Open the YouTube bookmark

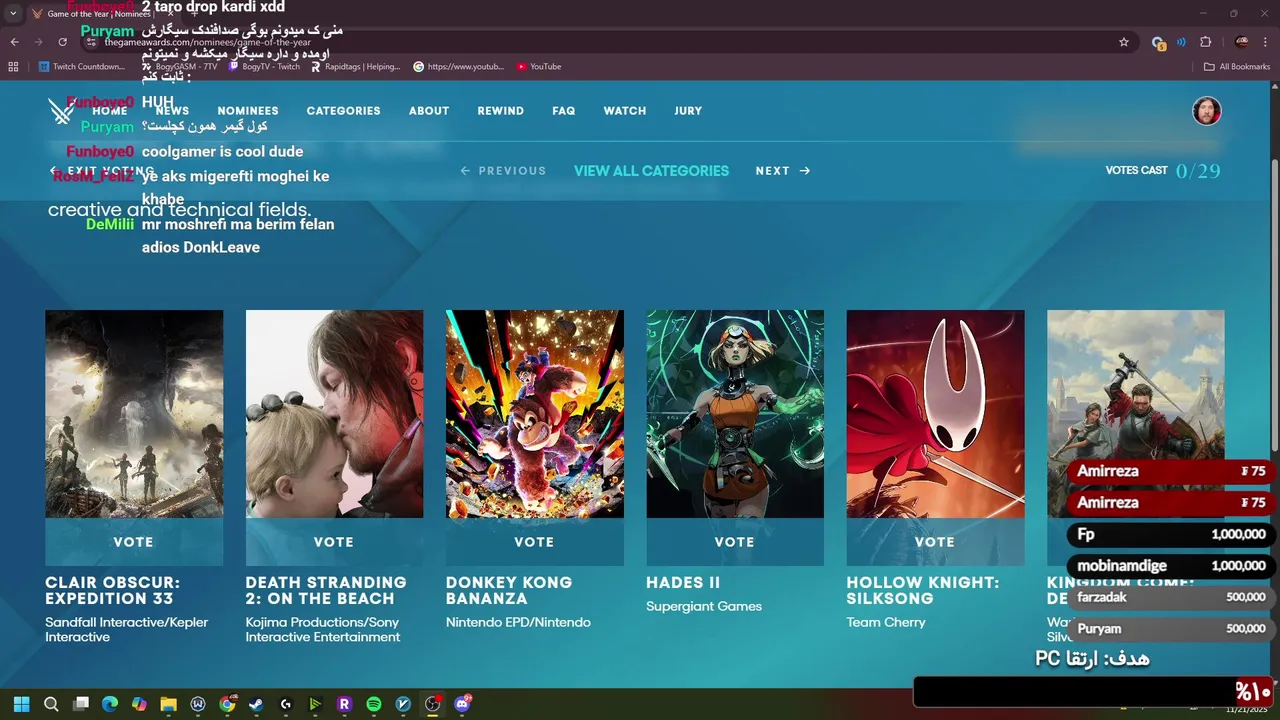pyautogui.click(x=539, y=67)
